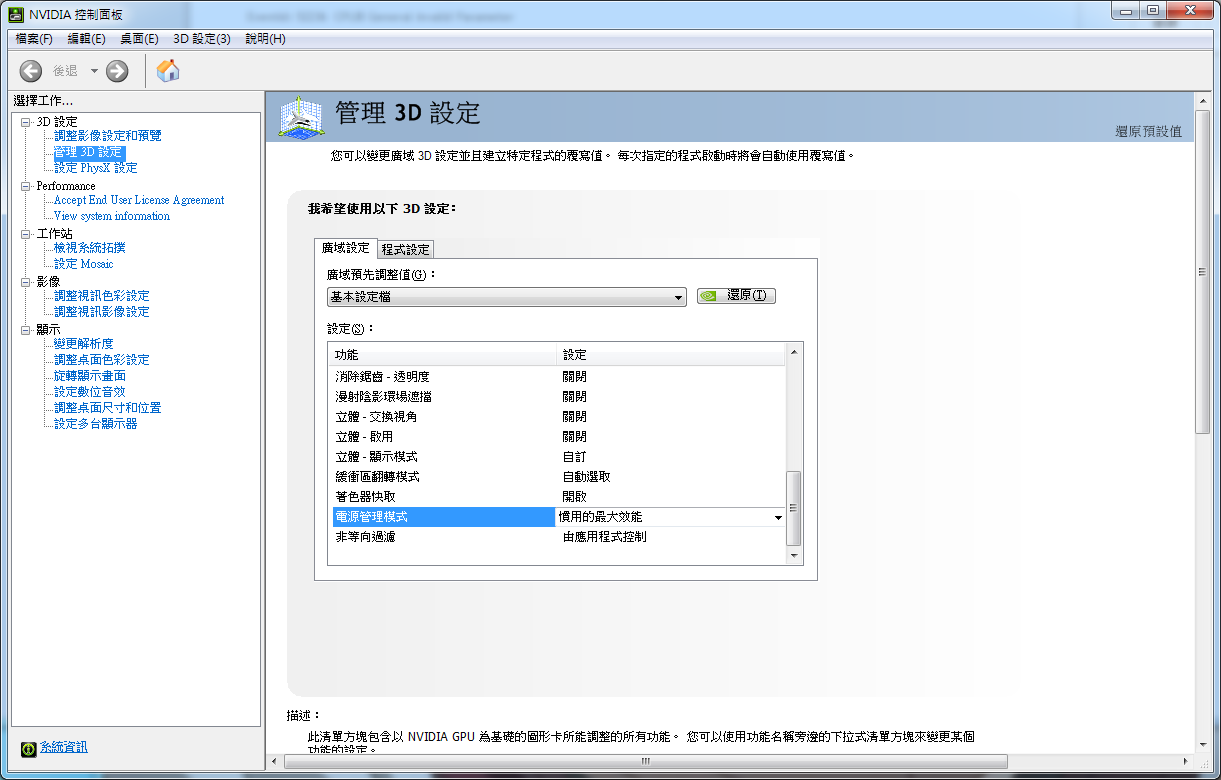Open the 編輯(E) menu

(86, 38)
